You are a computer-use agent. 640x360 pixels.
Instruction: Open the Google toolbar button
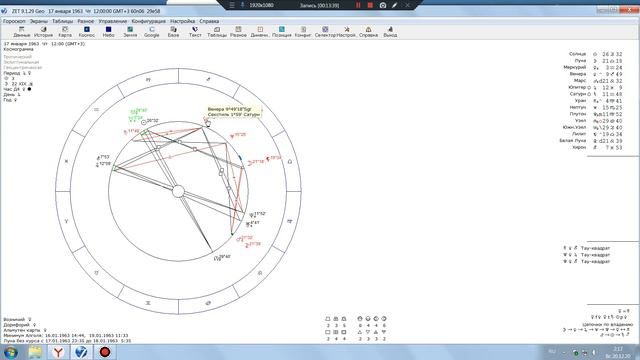click(x=151, y=32)
